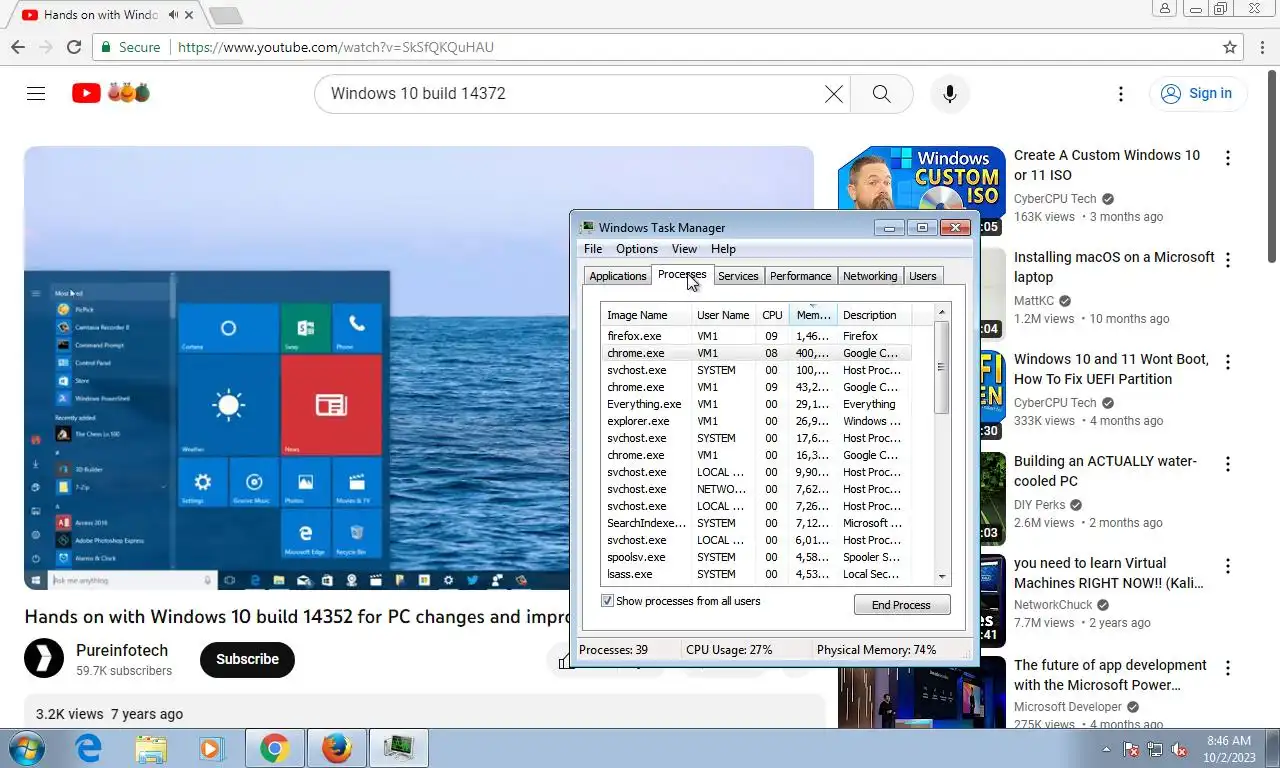Switch to Chrome taskbar icon
This screenshot has height=768, width=1280.
(x=275, y=748)
